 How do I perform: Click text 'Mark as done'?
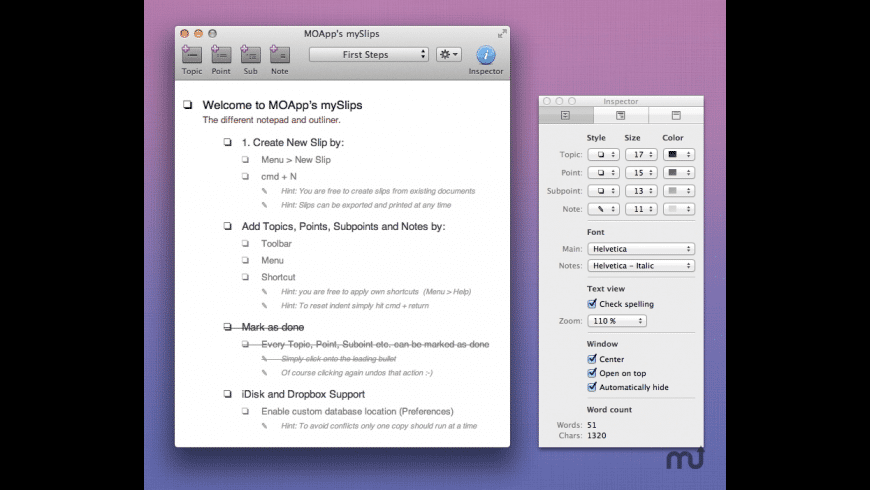272,327
